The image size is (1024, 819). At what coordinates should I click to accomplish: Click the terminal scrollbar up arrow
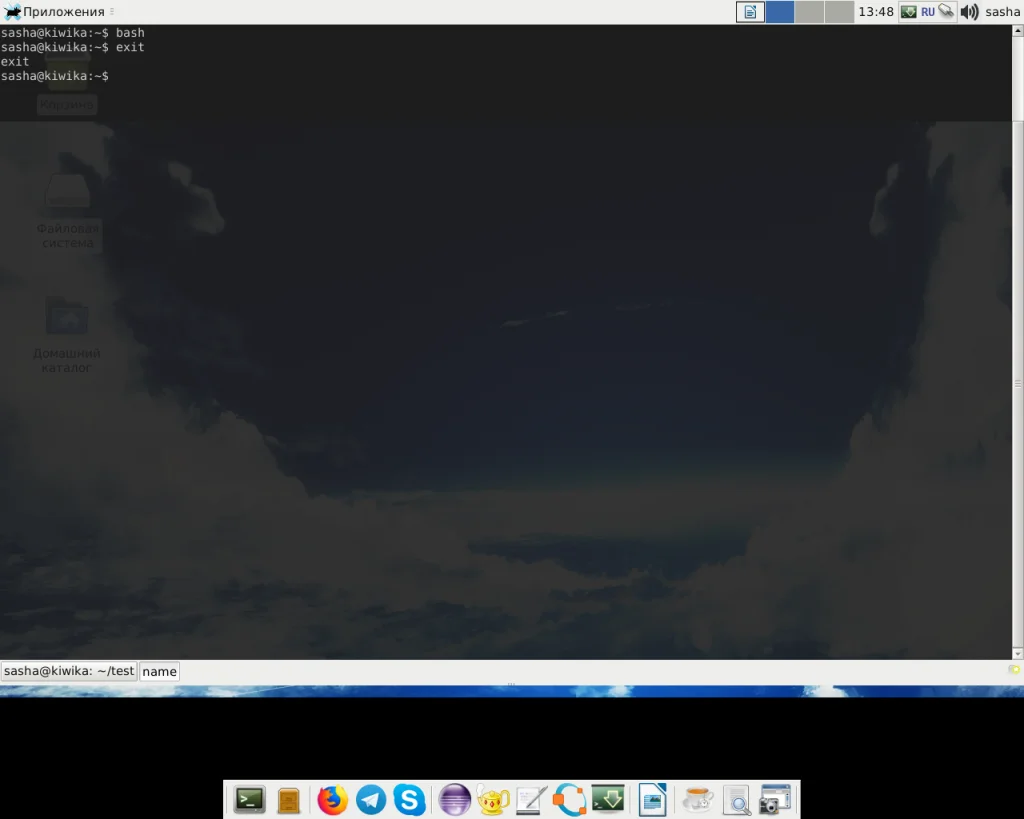point(1017,29)
